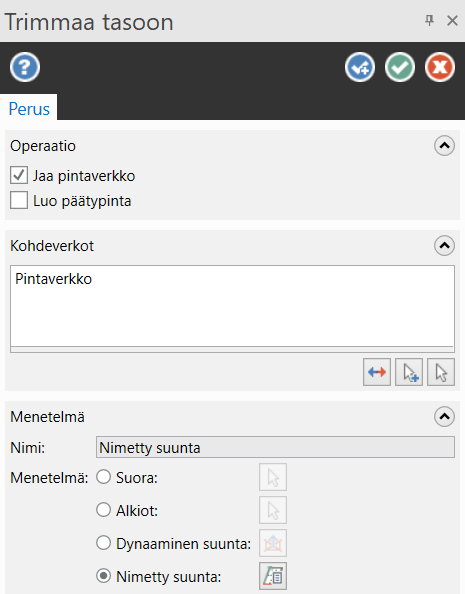Choose the Alkiot method option
465x594 pixels.
click(x=103, y=510)
